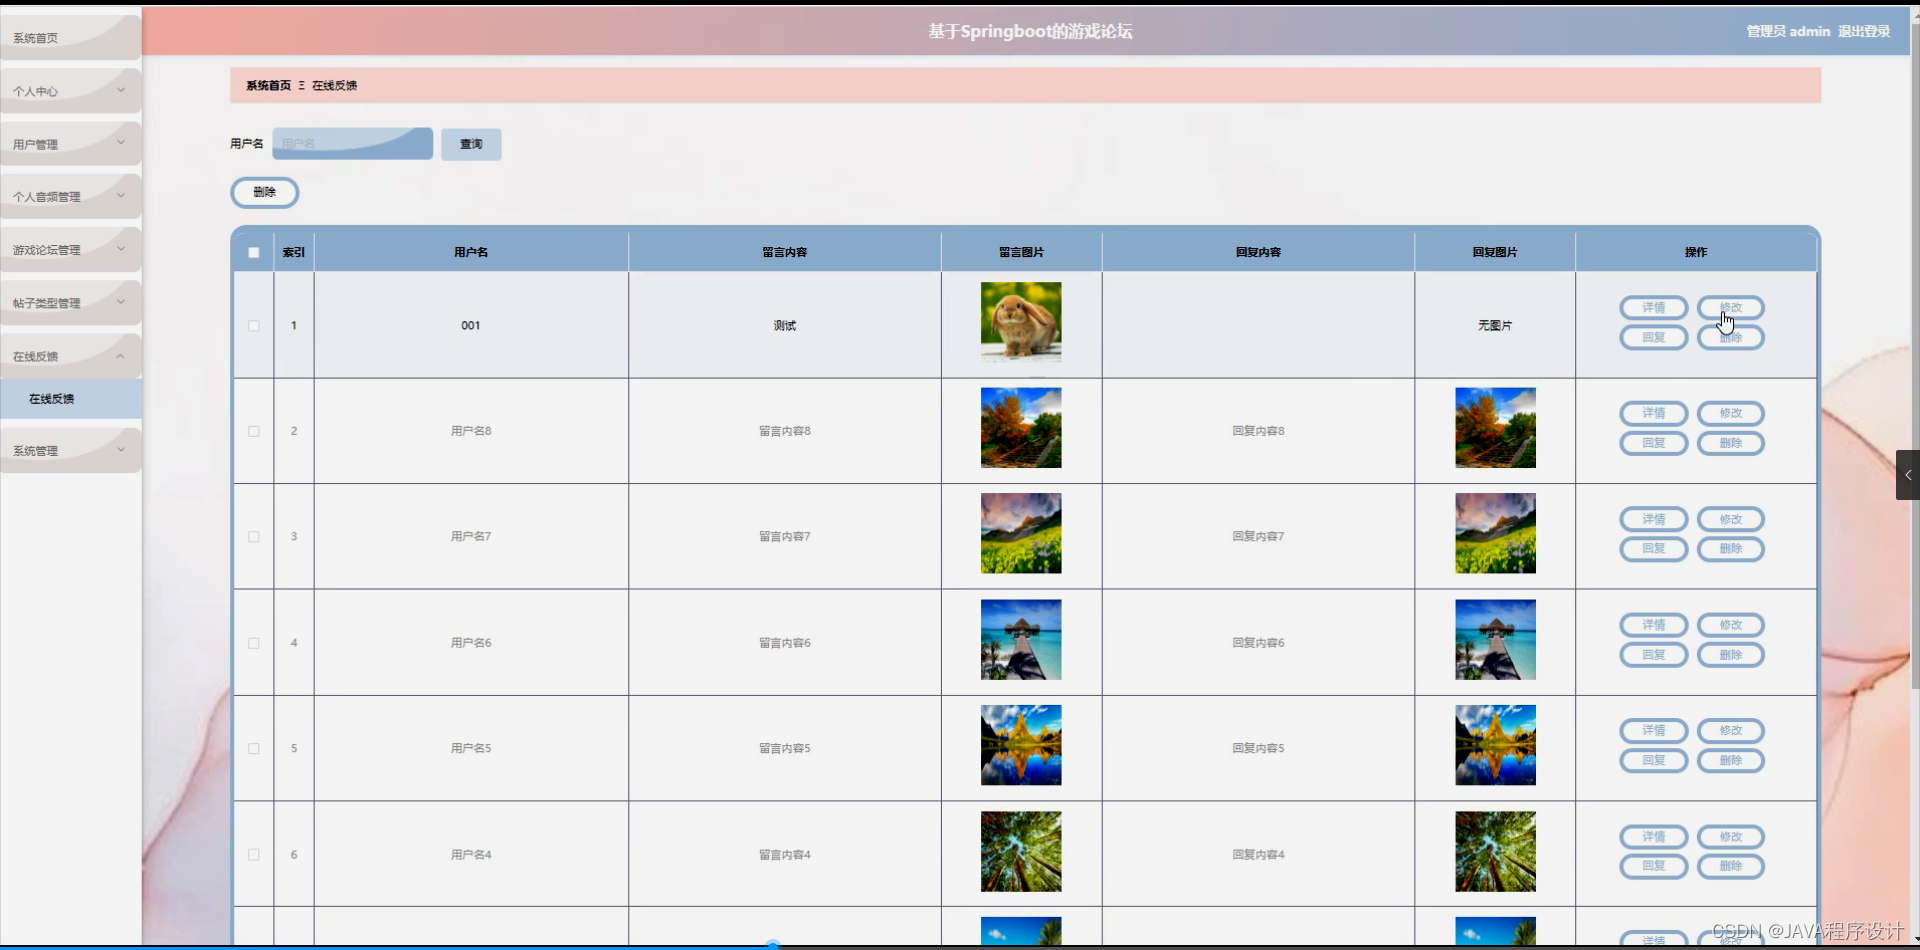1920x950 pixels.
Task: Open 详情 for 用户名8 row
Action: (1654, 413)
